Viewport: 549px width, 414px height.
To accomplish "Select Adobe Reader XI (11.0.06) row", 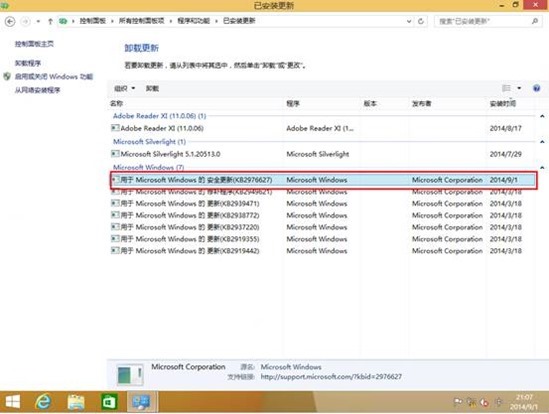I will (323, 128).
